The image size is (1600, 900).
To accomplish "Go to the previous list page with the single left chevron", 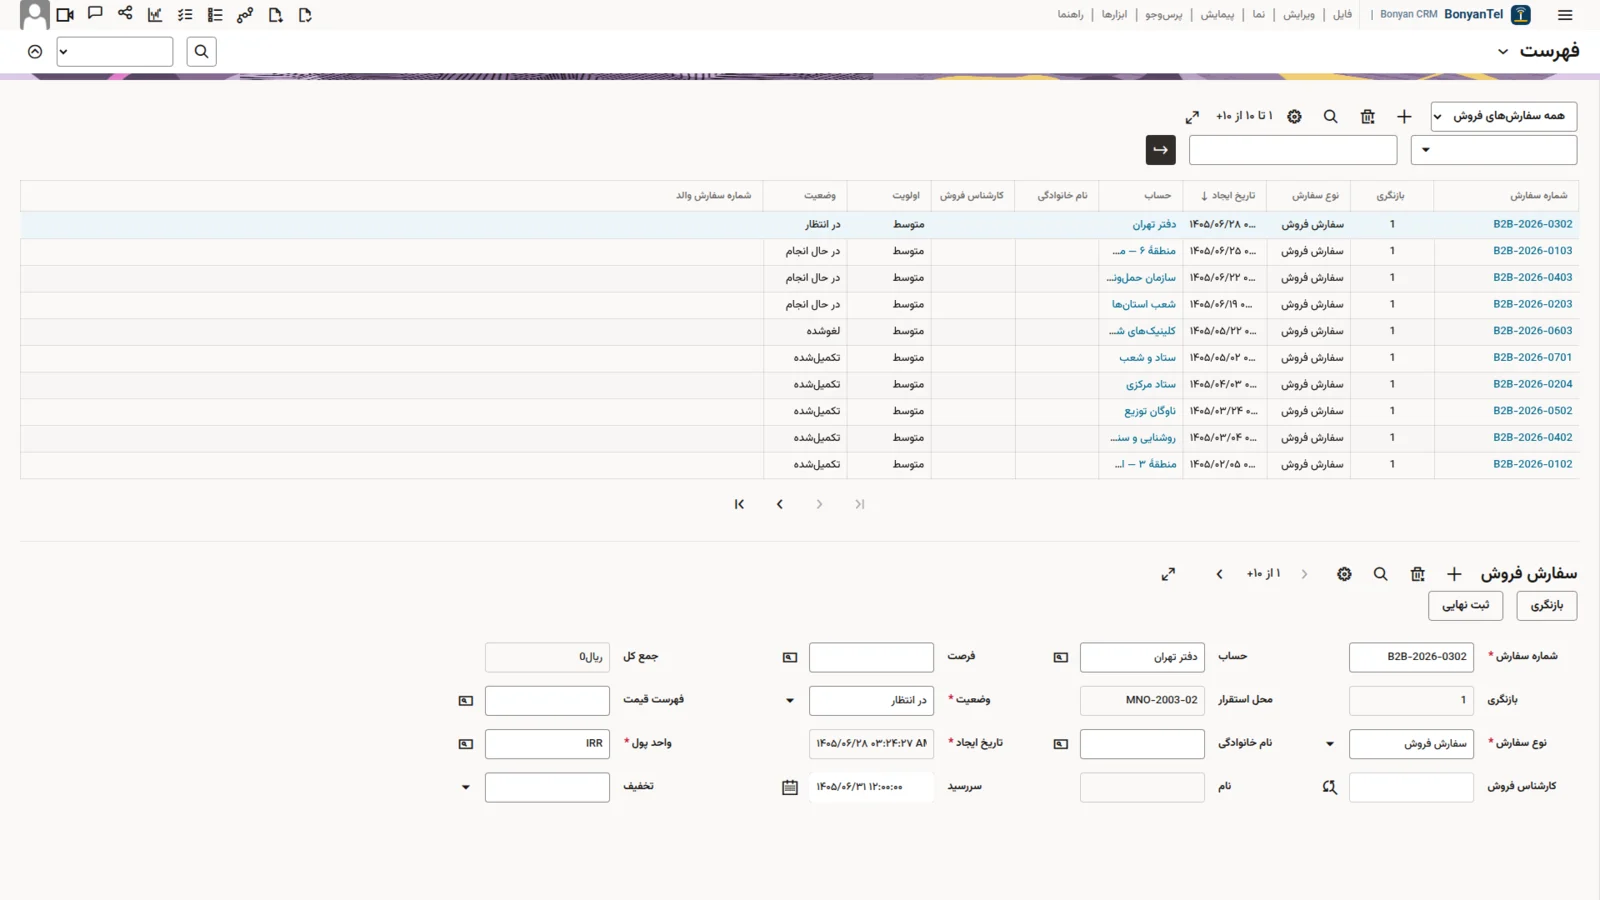I will 780,505.
